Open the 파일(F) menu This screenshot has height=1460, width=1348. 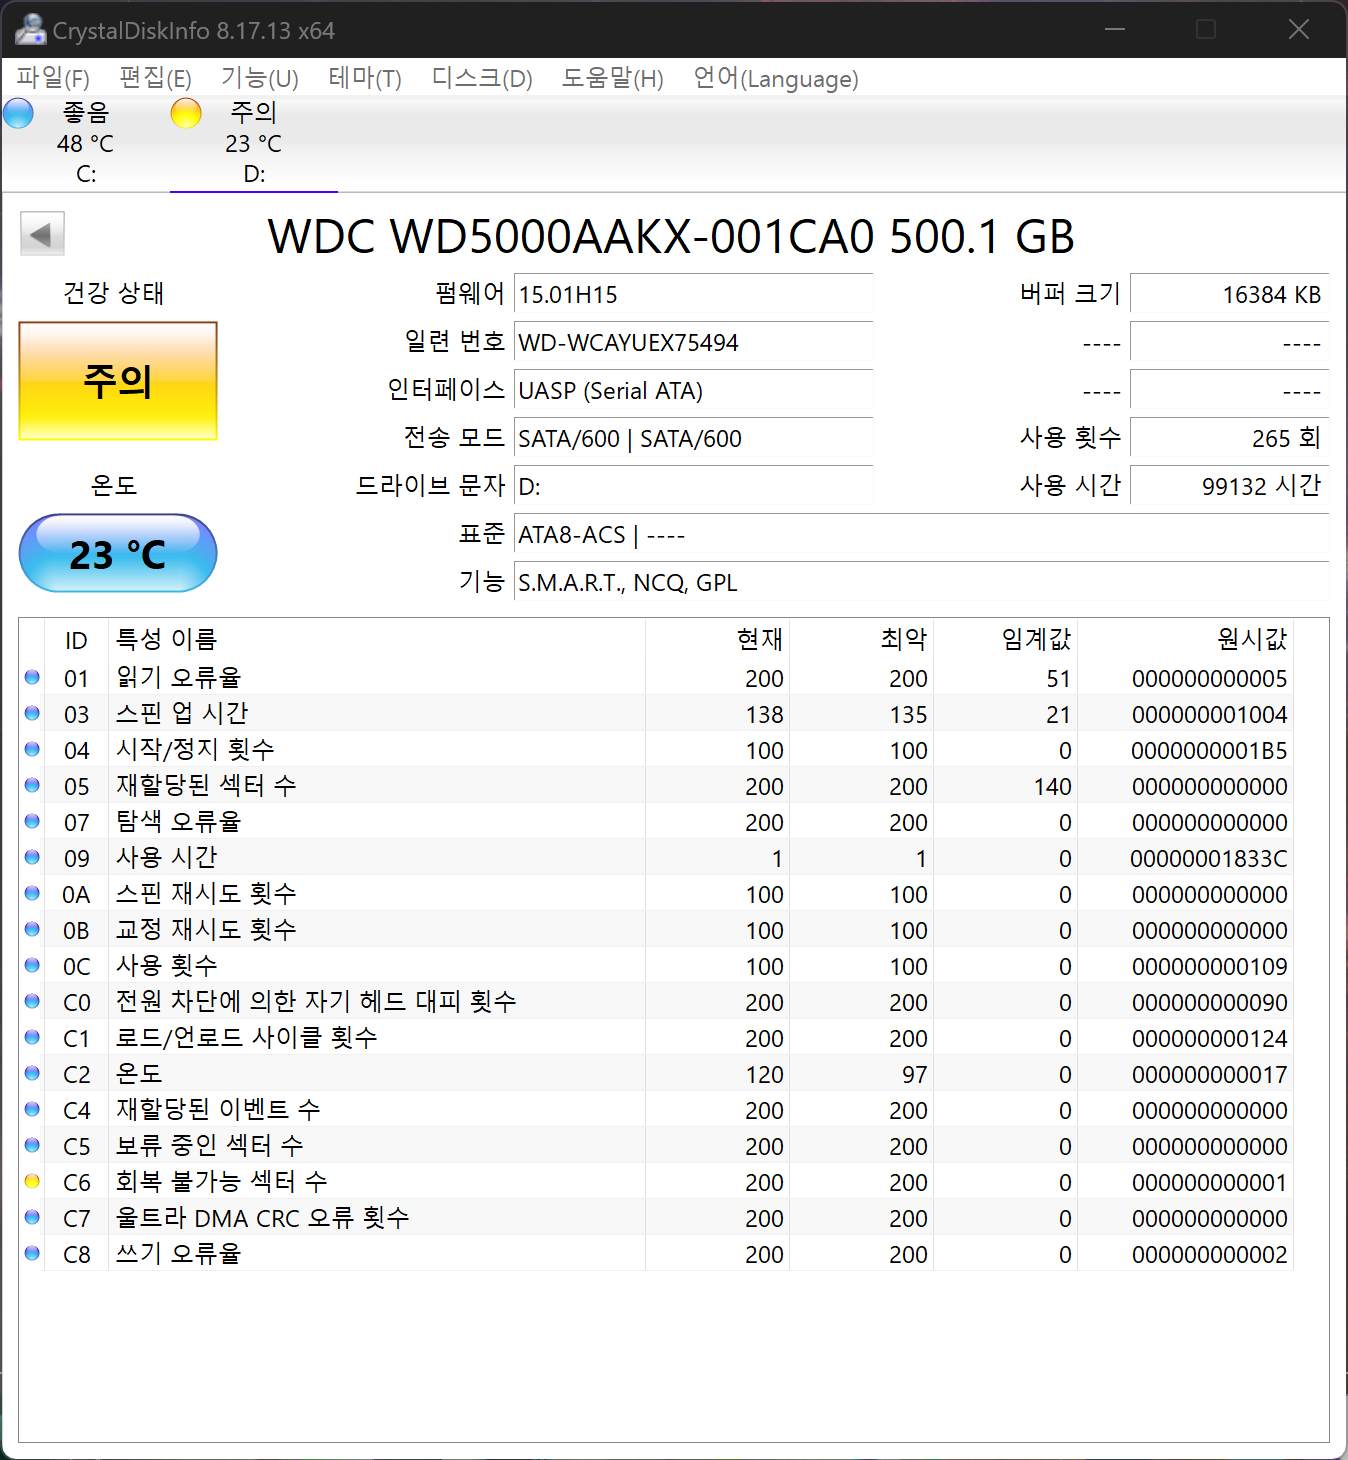coord(53,78)
